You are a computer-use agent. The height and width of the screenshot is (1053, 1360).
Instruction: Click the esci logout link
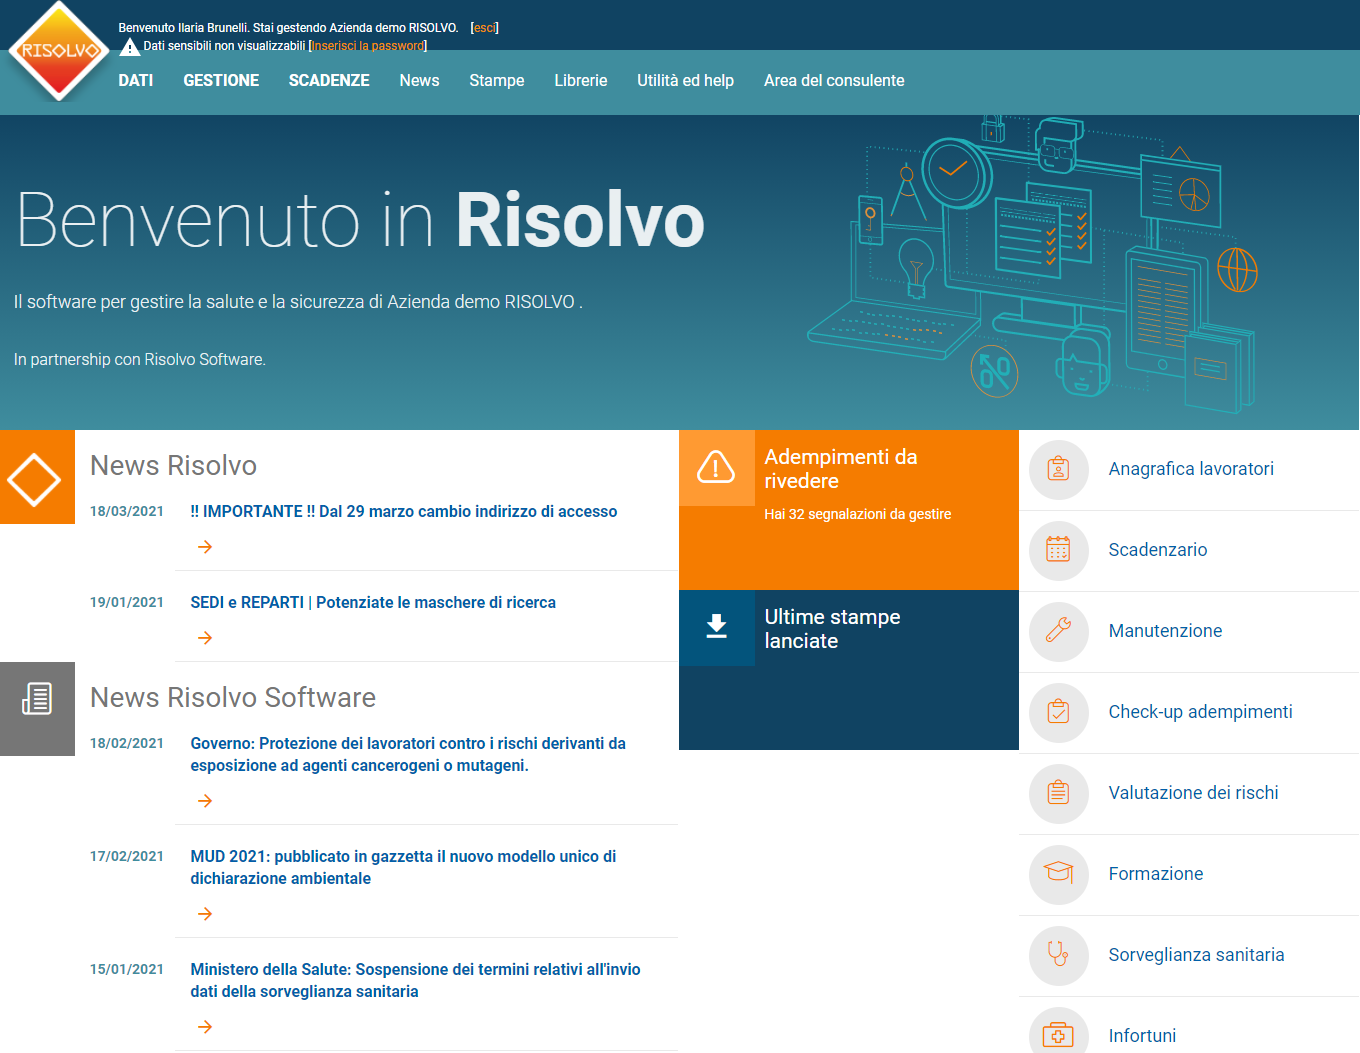(x=484, y=27)
